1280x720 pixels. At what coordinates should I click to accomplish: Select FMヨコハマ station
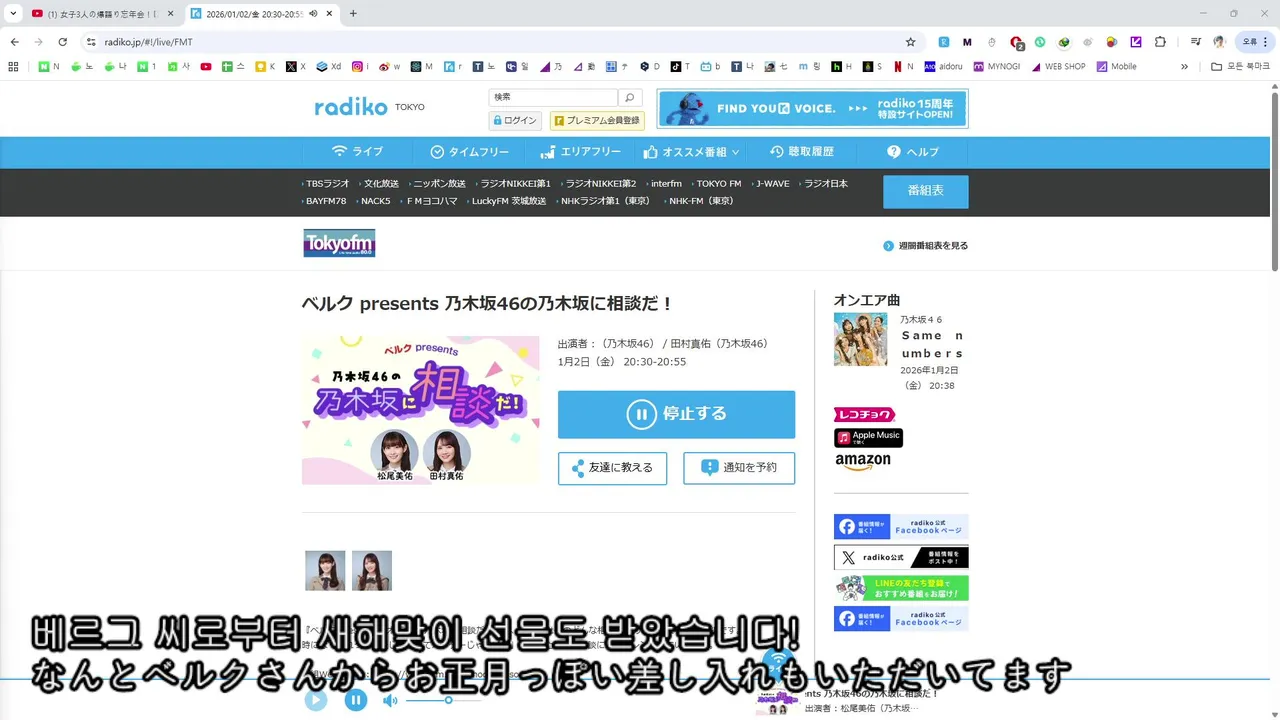tap(430, 201)
